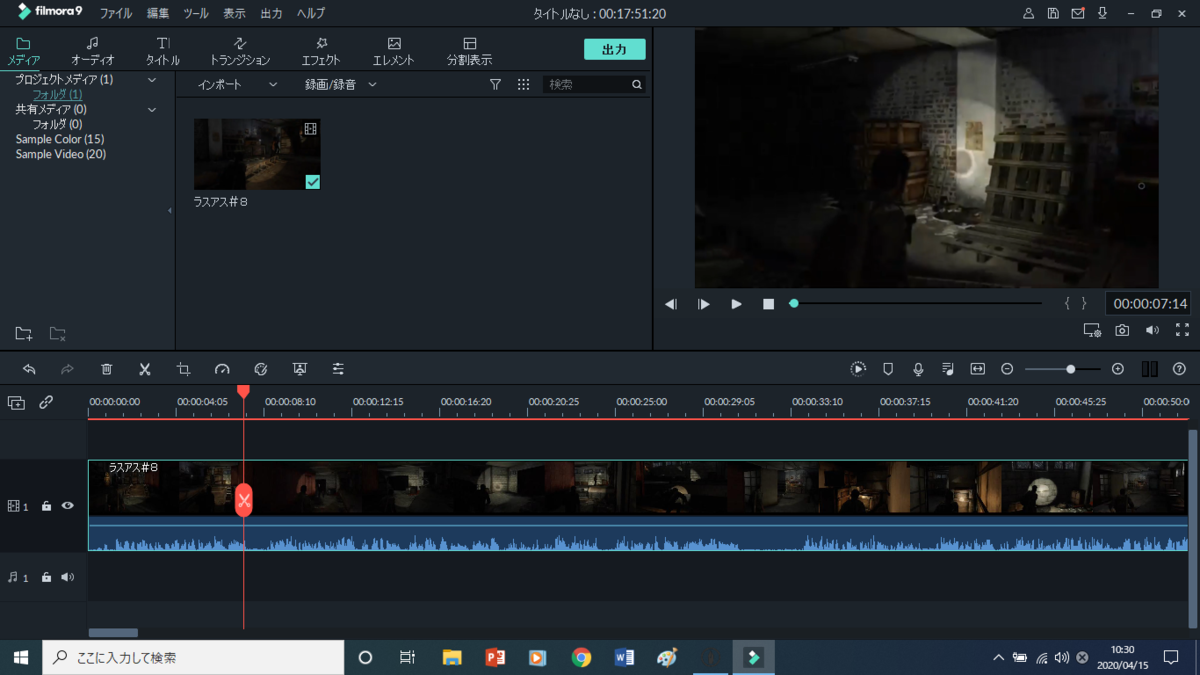Click the play-frame forward button
1200x675 pixels.
[704, 304]
